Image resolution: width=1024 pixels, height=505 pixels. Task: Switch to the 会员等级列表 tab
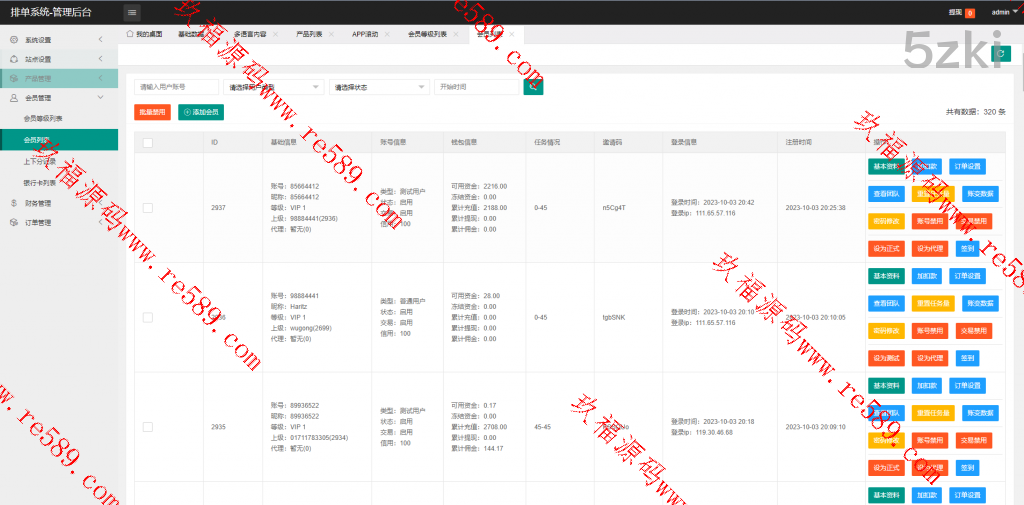427,33
